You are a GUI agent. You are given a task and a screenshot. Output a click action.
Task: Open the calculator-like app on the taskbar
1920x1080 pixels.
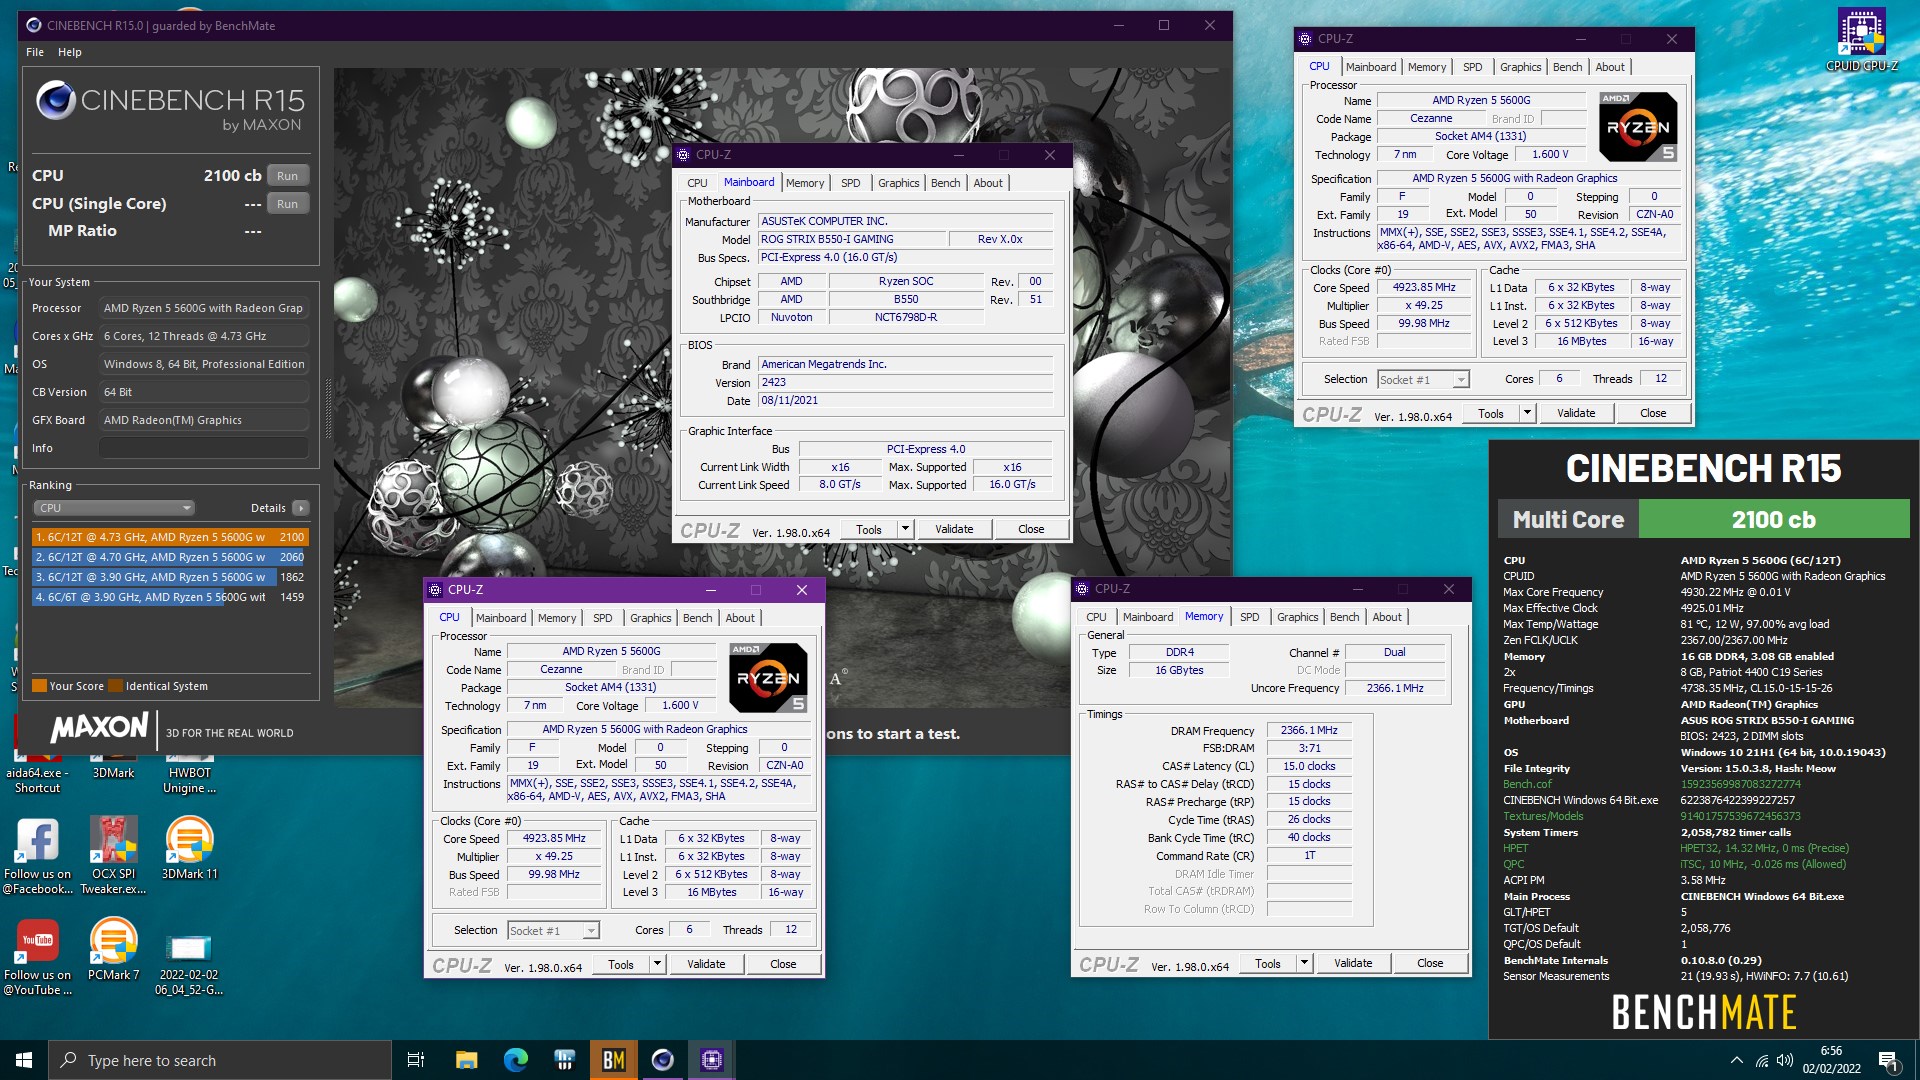coord(564,1060)
